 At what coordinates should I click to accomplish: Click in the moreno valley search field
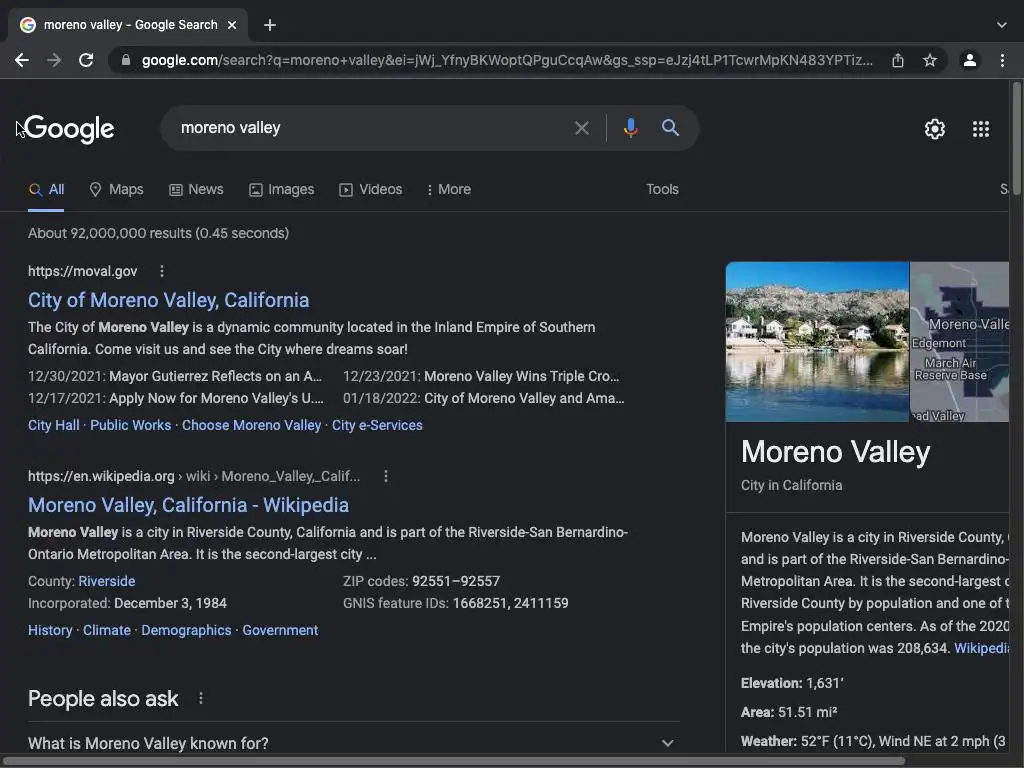click(372, 128)
